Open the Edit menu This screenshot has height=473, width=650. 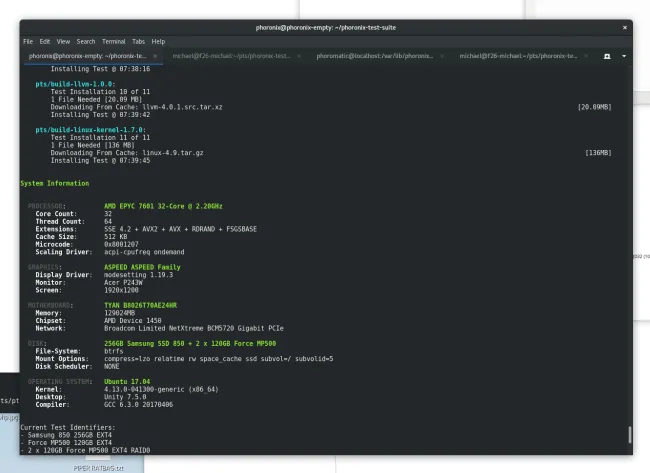[x=43, y=41]
